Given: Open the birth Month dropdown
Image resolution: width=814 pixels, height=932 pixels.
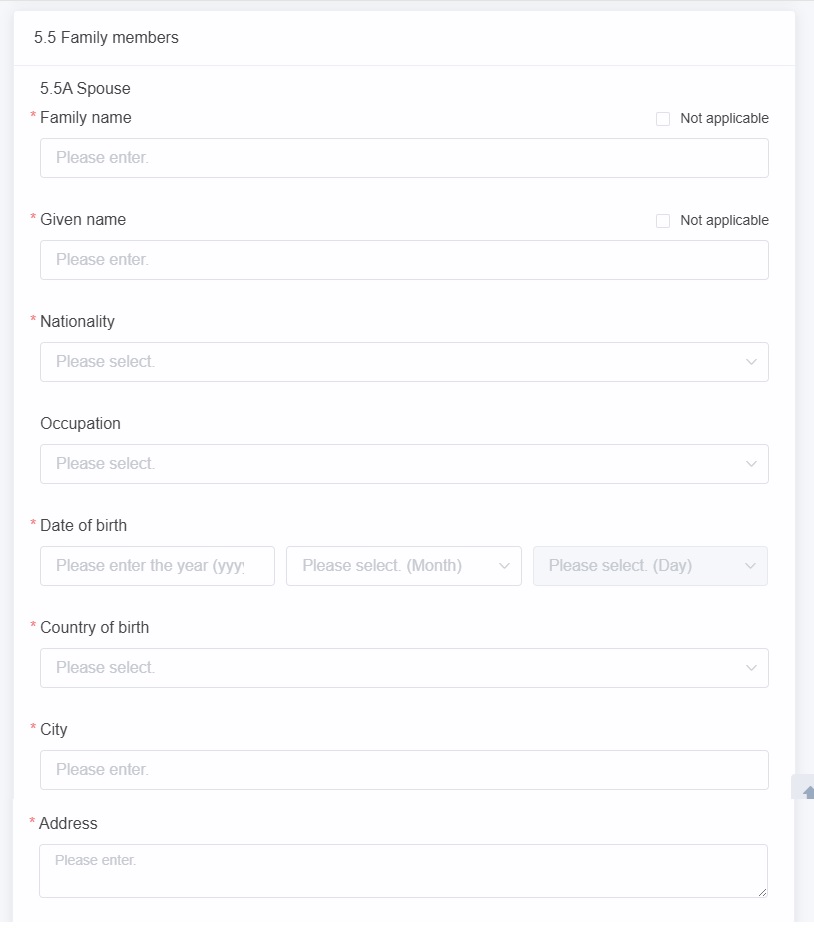Looking at the screenshot, I should pyautogui.click(x=404, y=566).
